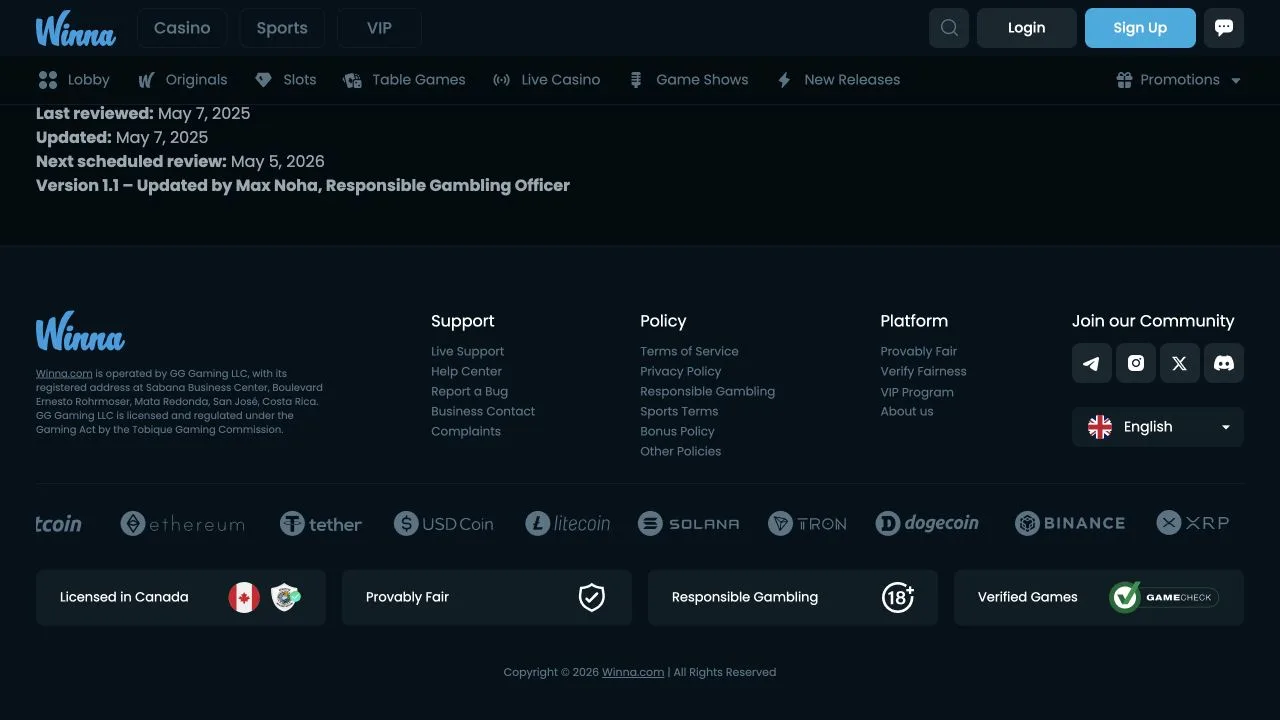Open the Live Support link
1280x720 pixels.
tap(467, 351)
